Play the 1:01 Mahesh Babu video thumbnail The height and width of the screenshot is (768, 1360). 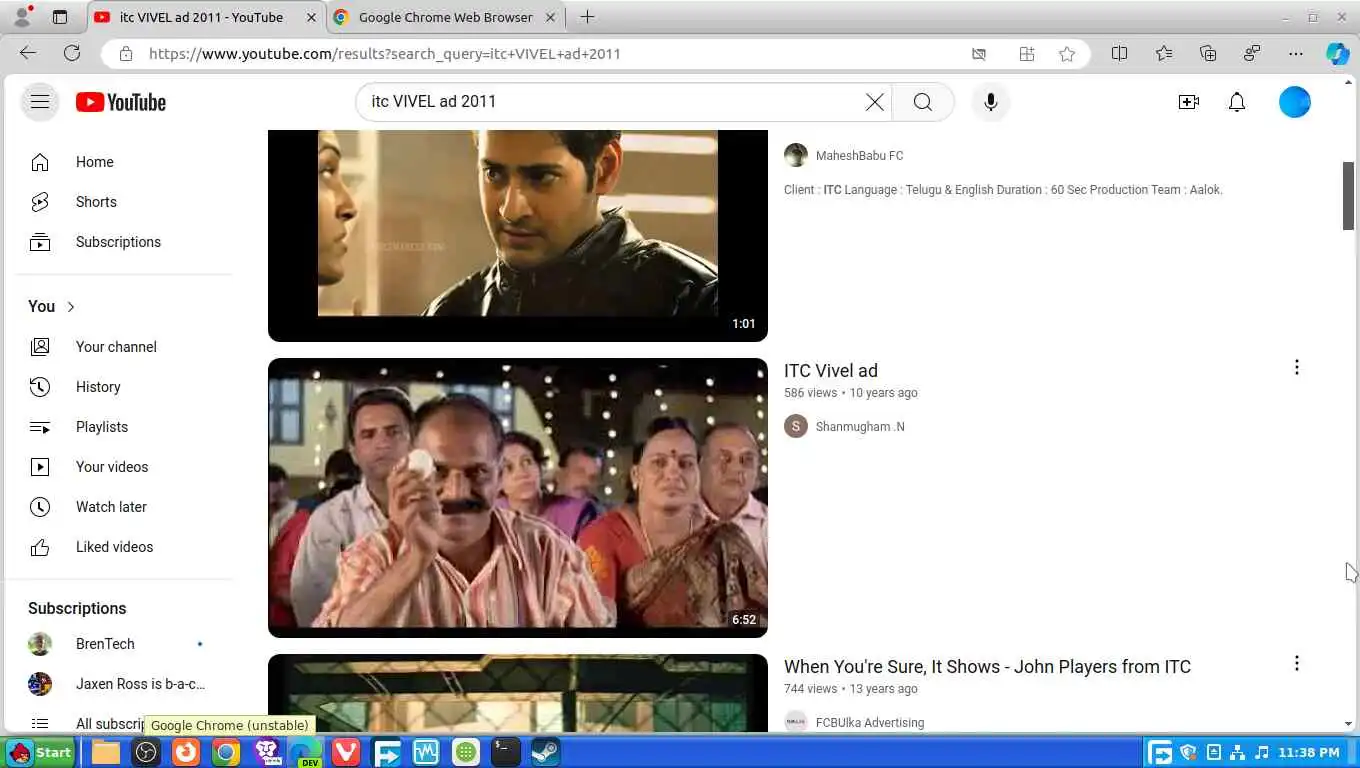518,236
